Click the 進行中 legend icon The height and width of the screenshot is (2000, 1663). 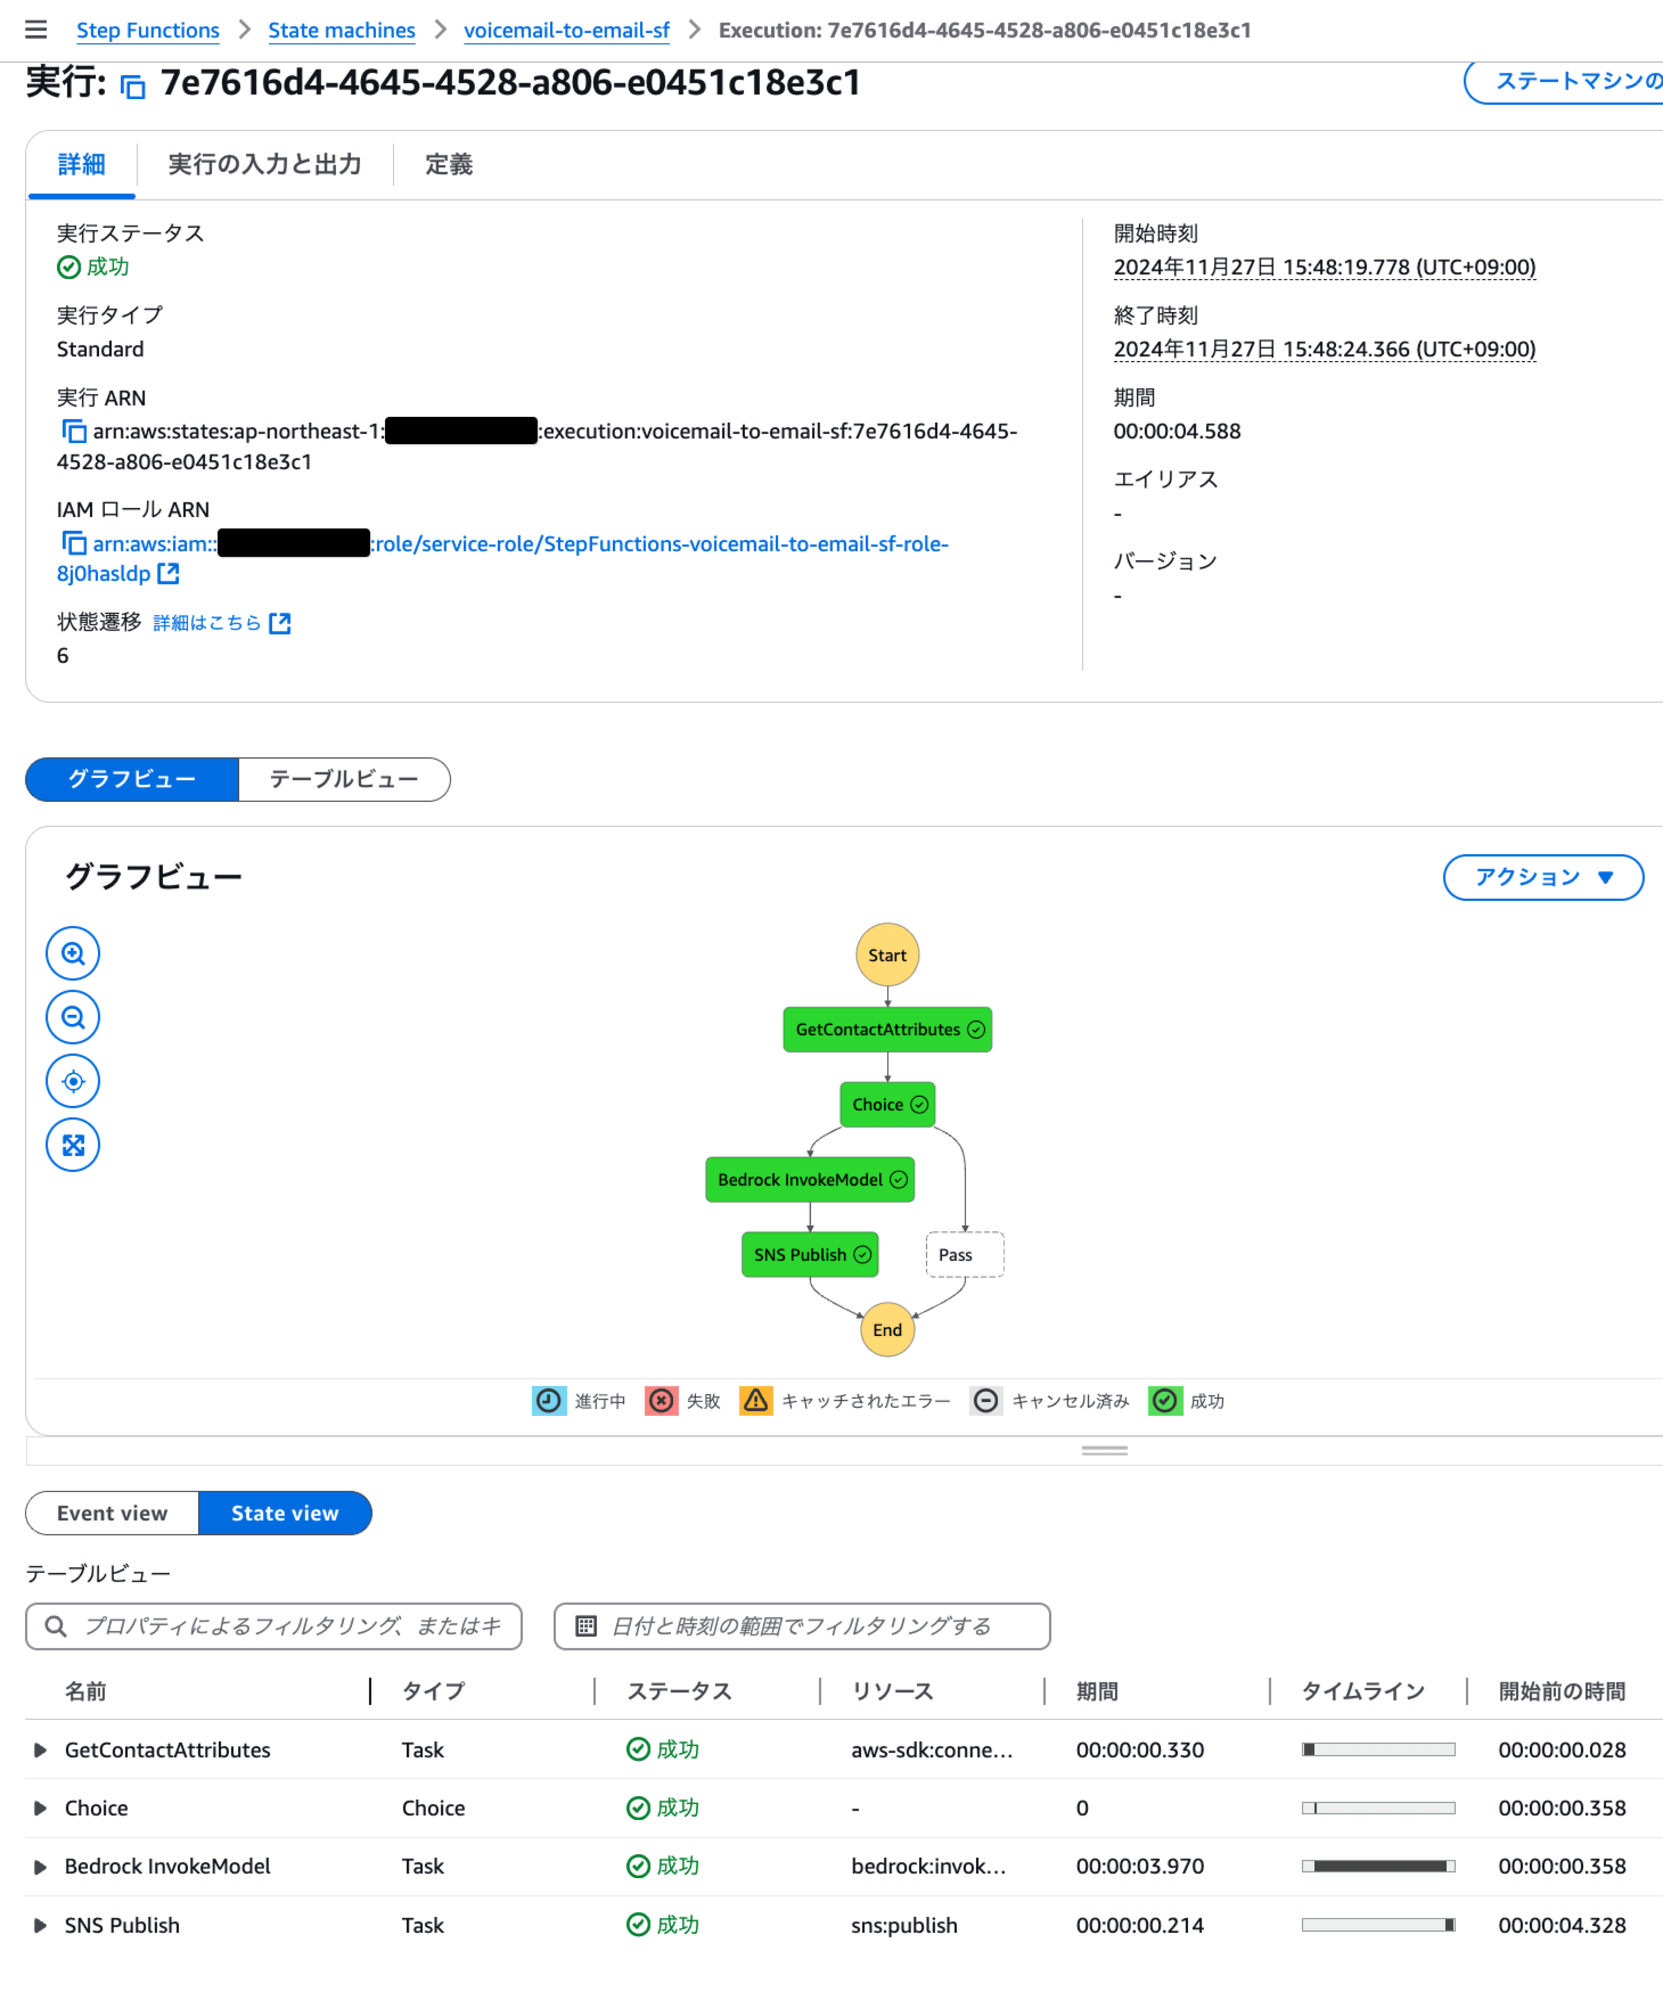[x=549, y=1401]
